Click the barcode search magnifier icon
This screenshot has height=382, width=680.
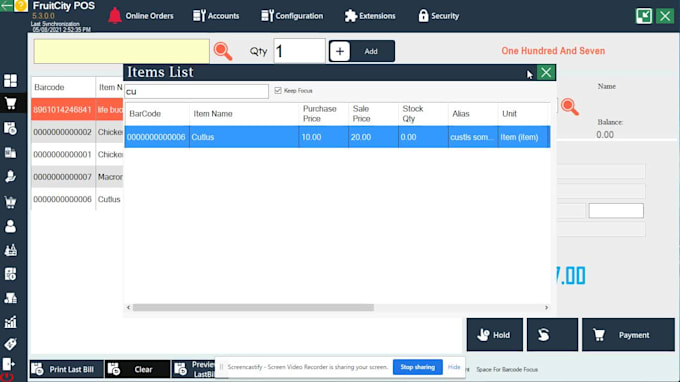click(x=223, y=51)
